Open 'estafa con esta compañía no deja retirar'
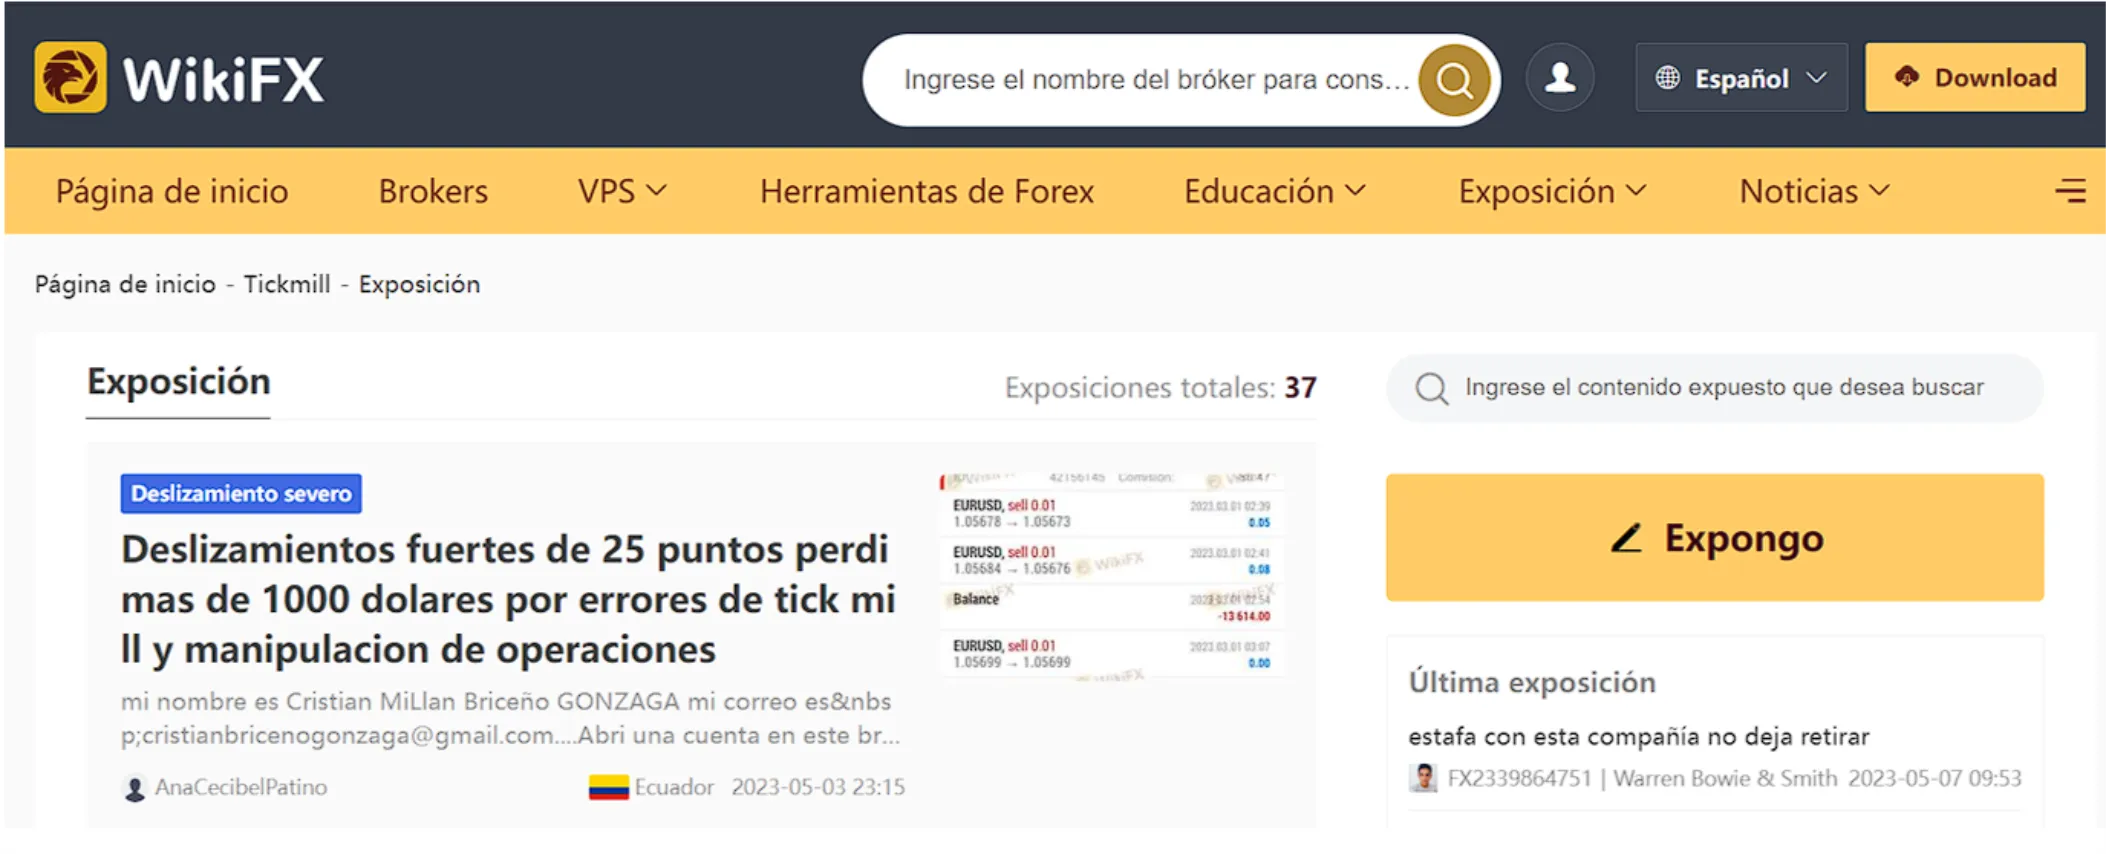This screenshot has width=2106, height=854. click(1639, 736)
